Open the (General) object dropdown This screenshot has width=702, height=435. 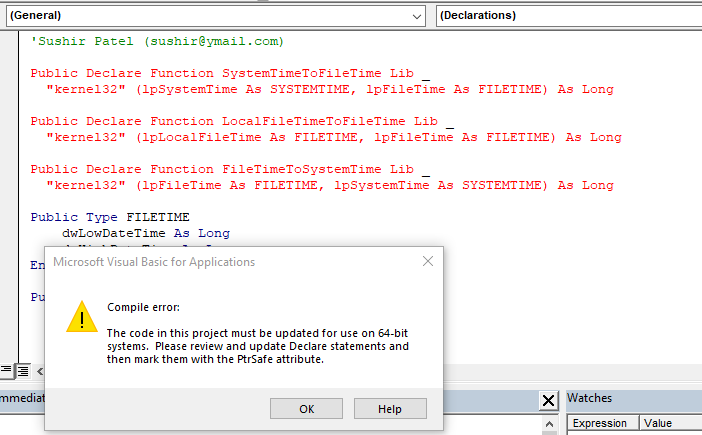click(x=215, y=16)
